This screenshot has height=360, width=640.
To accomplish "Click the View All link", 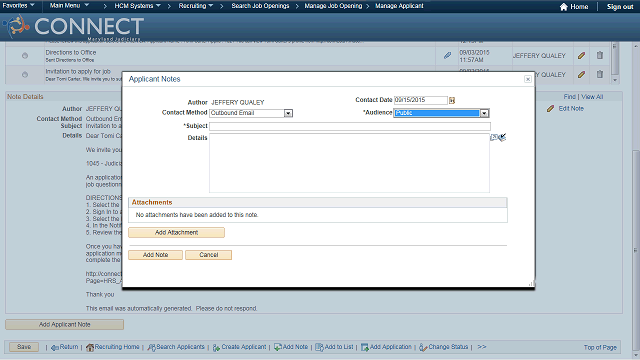I will [x=592, y=97].
